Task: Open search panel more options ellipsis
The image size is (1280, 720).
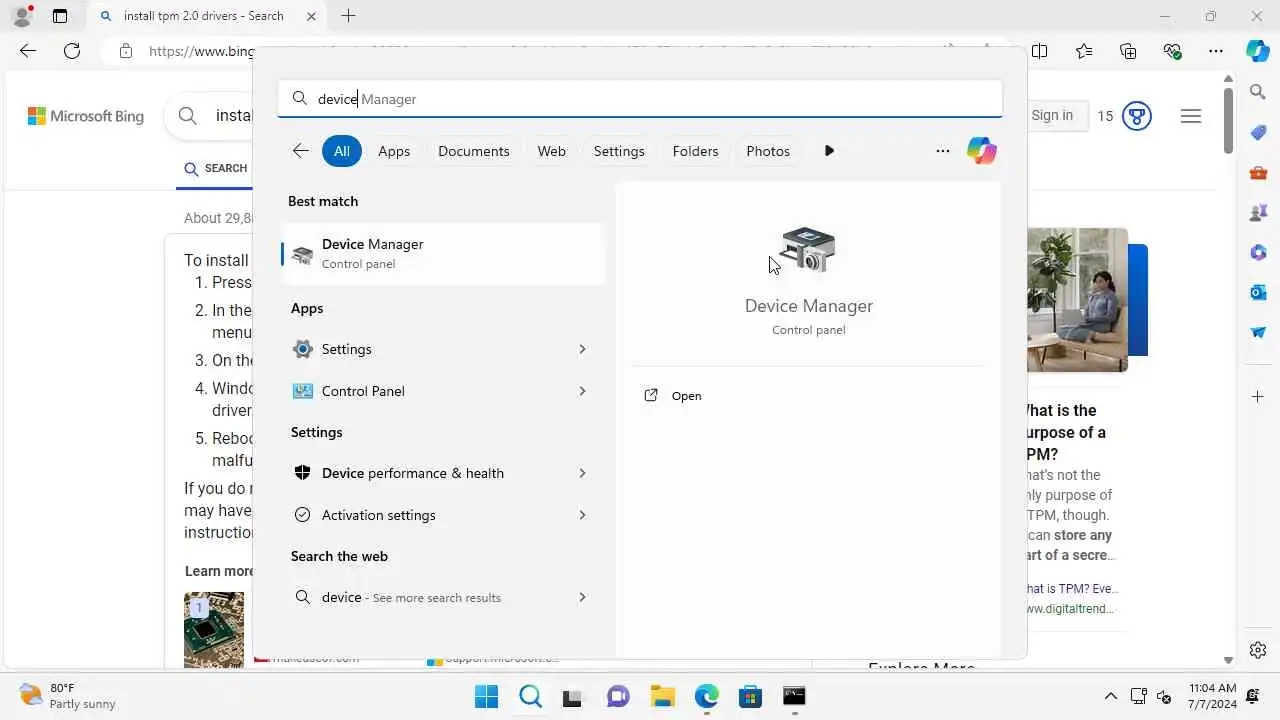Action: 942,151
